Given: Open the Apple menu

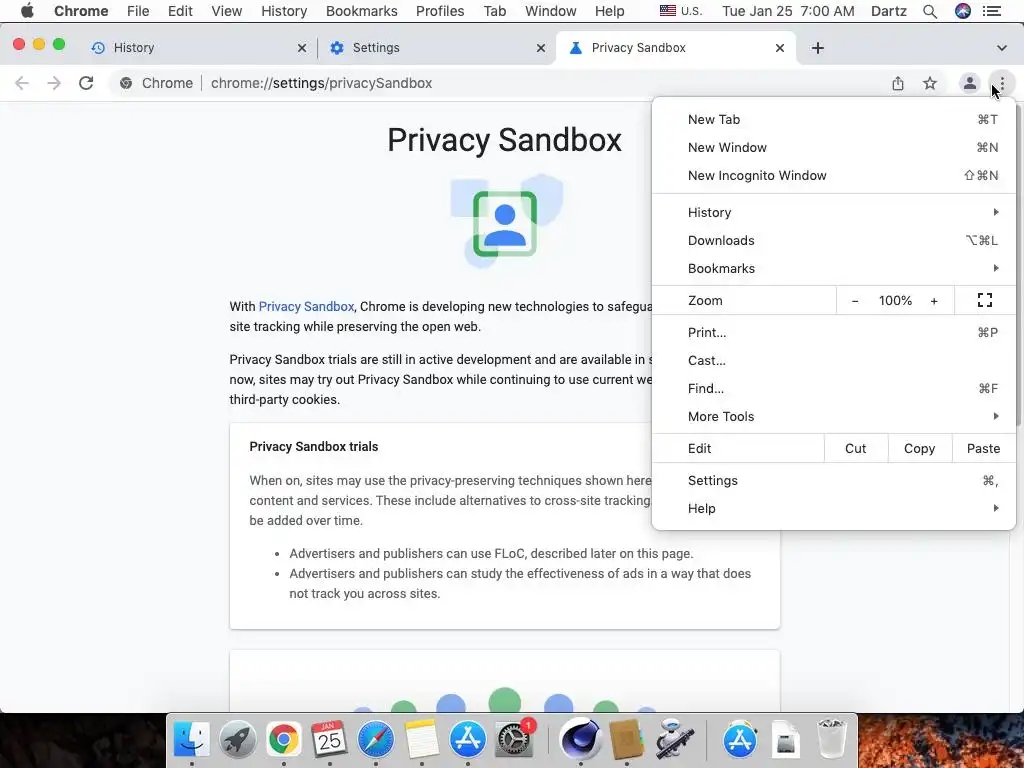Looking at the screenshot, I should tap(27, 11).
